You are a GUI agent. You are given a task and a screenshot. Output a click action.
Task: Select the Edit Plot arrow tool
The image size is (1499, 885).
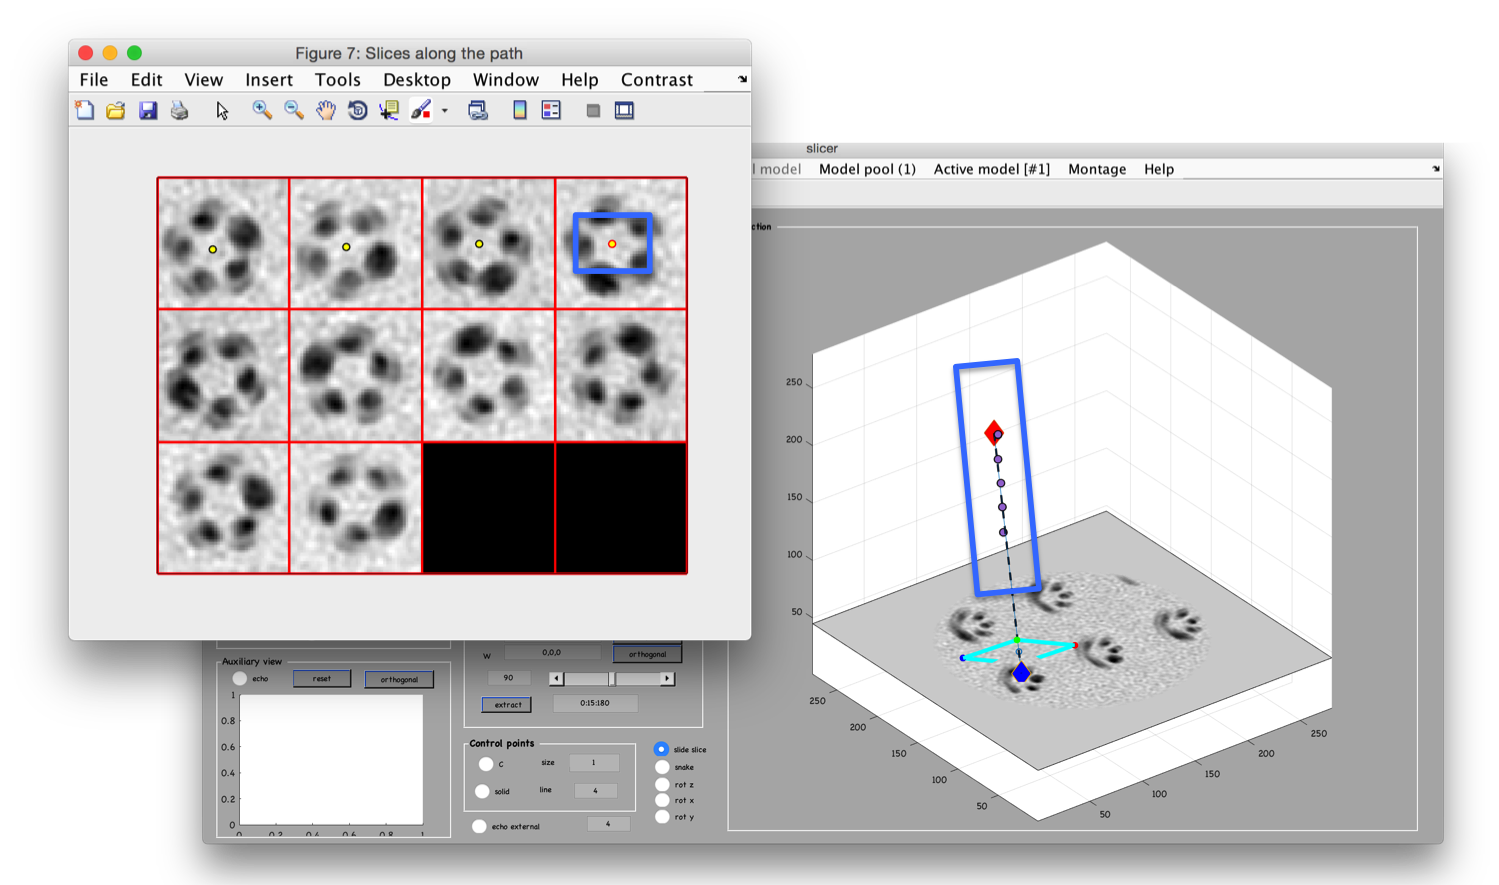click(x=222, y=110)
